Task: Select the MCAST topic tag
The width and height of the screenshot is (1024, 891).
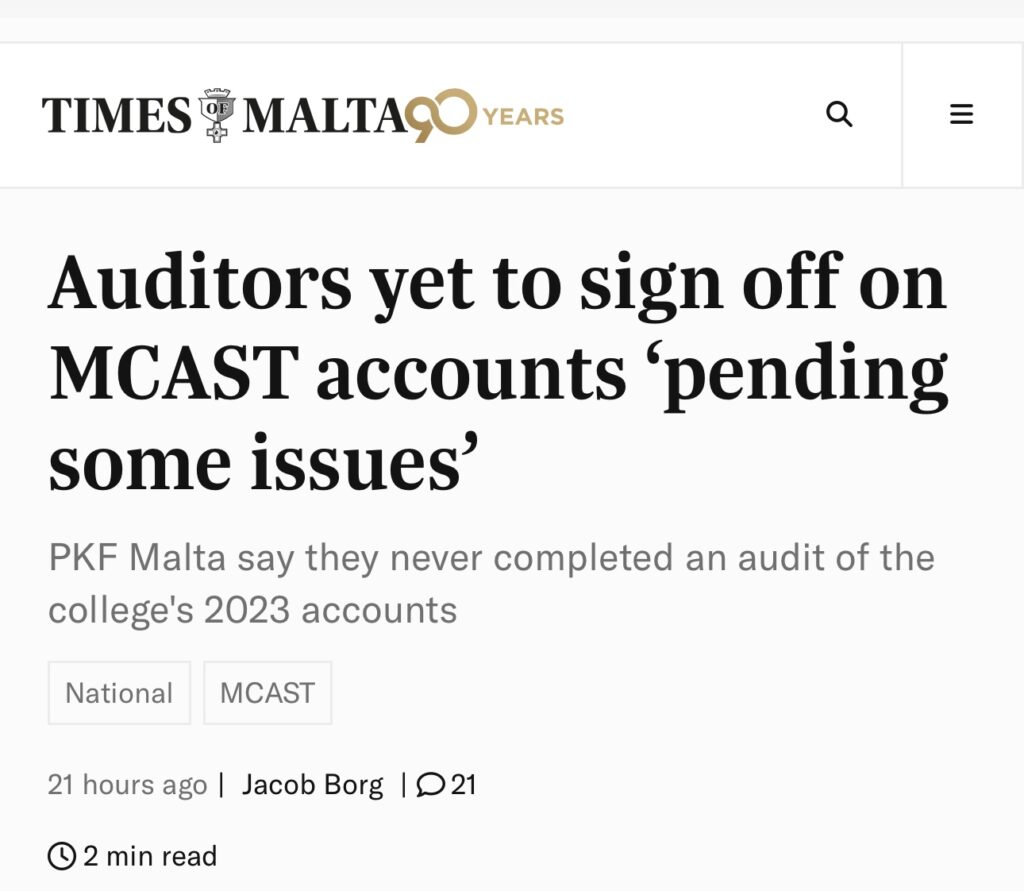Action: (x=268, y=692)
